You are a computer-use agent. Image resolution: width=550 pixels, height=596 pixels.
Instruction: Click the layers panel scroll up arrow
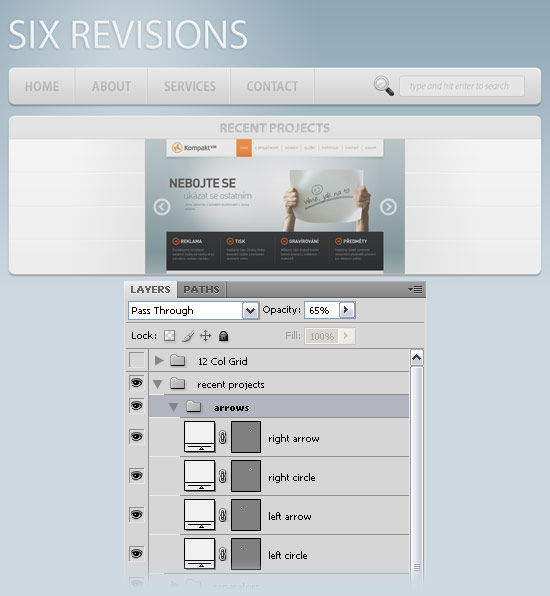pyautogui.click(x=417, y=358)
